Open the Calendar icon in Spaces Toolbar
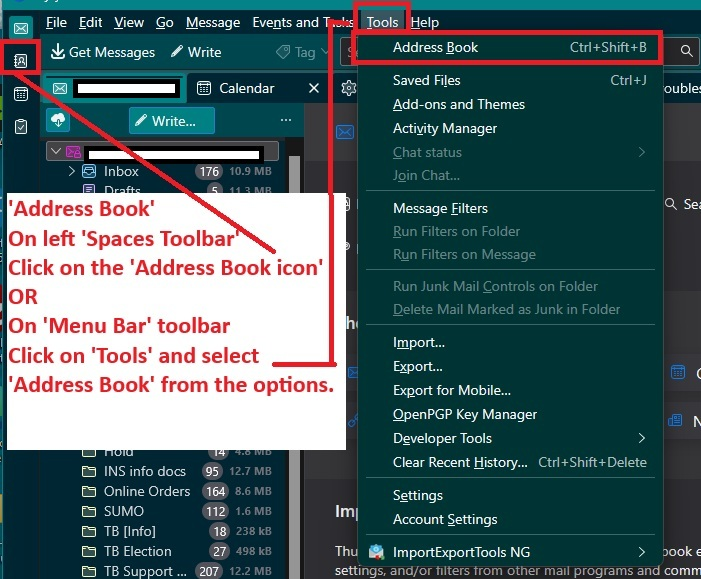This screenshot has width=701, height=579. [21, 94]
